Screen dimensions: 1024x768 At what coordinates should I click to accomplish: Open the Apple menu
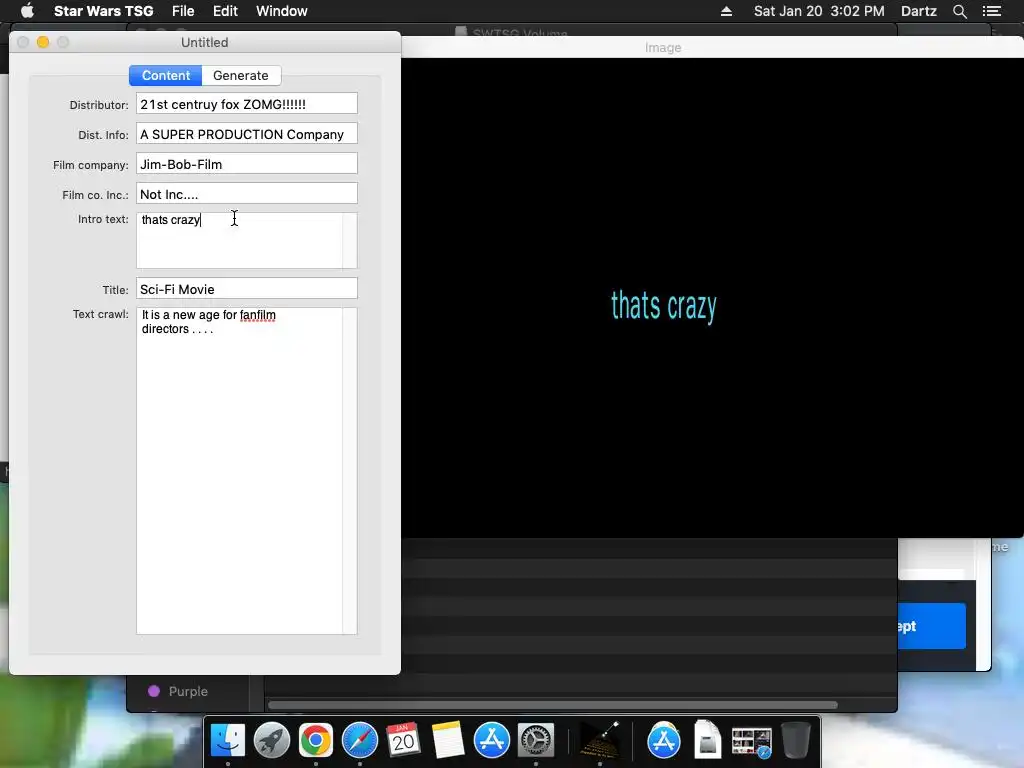point(27,11)
